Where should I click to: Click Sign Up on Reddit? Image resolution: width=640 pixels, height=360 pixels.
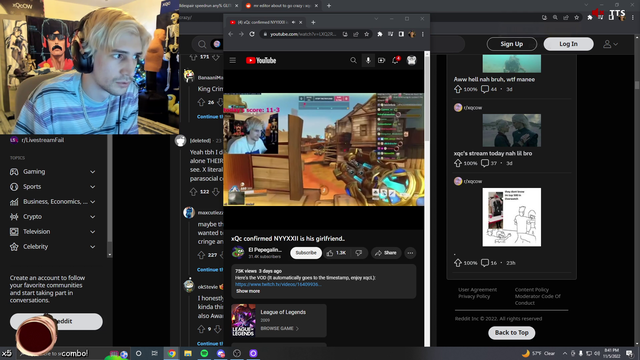click(x=511, y=44)
